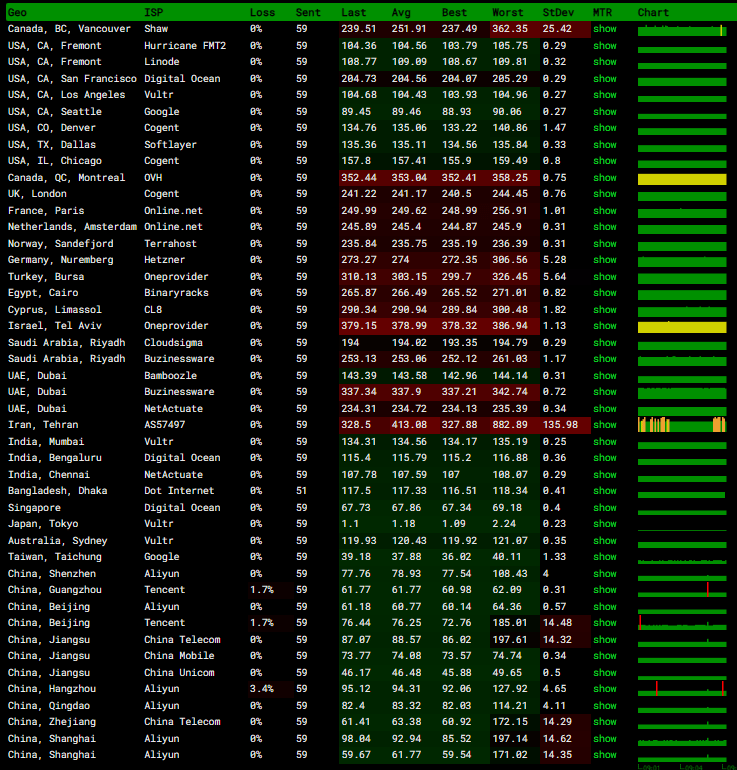The width and height of the screenshot is (737, 770).
Task: Open the Canada, BC, Vancouver chart
Action: click(682, 30)
